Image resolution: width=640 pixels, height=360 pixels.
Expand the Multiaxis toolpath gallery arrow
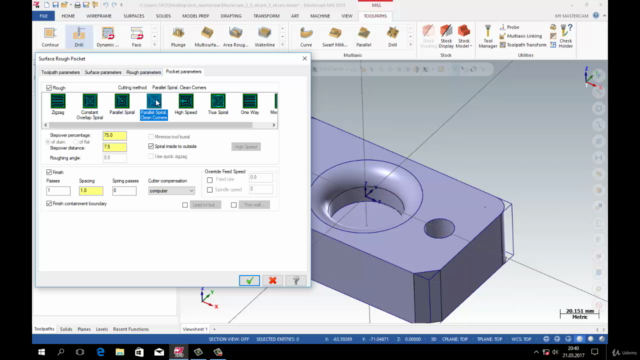[x=410, y=45]
